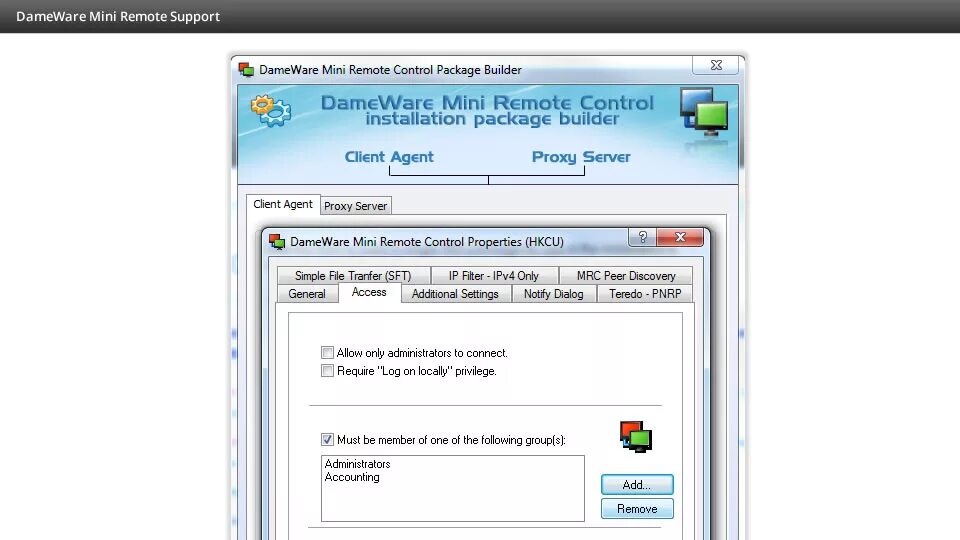960x540 pixels.
Task: Open the Properties dialog help button
Action: (642, 238)
